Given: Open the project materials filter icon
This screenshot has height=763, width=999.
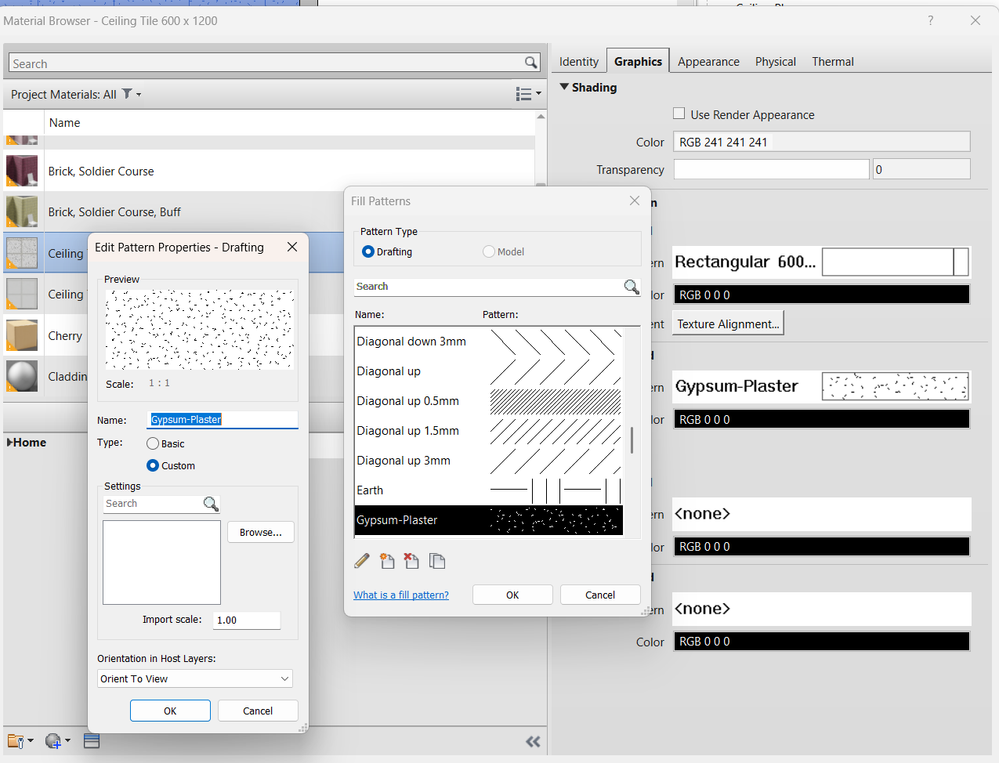Looking at the screenshot, I should pos(127,94).
